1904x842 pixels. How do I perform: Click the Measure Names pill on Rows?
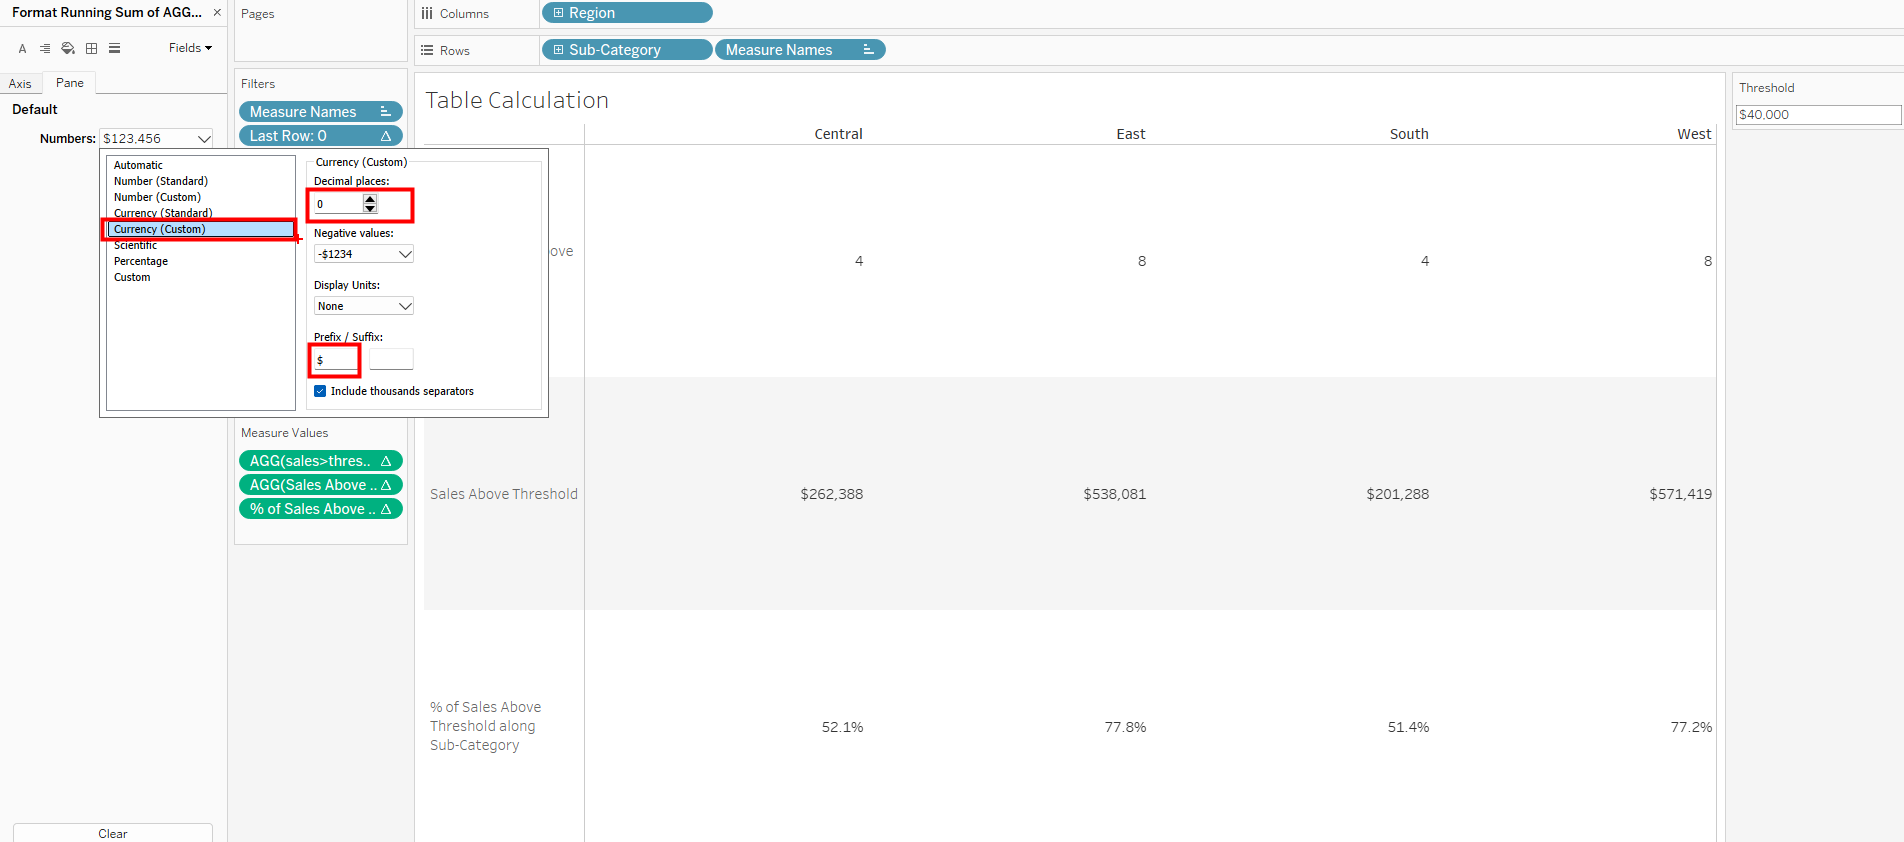pyautogui.click(x=800, y=50)
